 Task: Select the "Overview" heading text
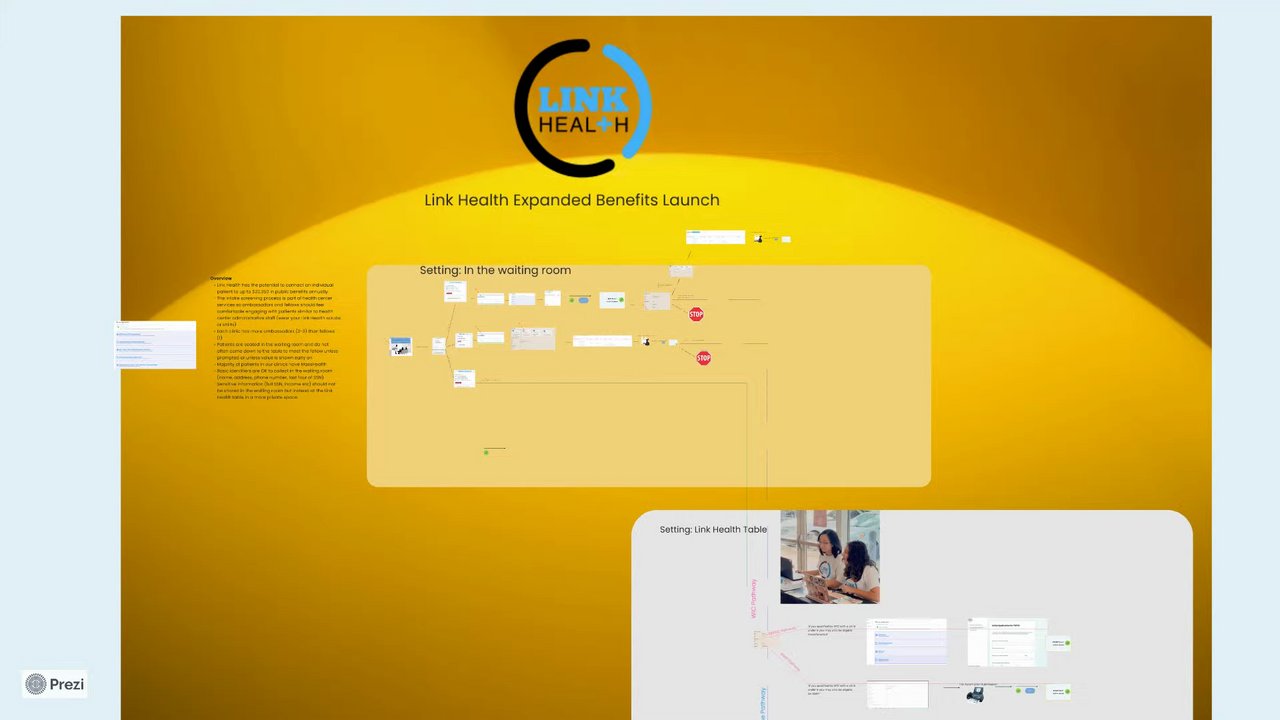(221, 278)
